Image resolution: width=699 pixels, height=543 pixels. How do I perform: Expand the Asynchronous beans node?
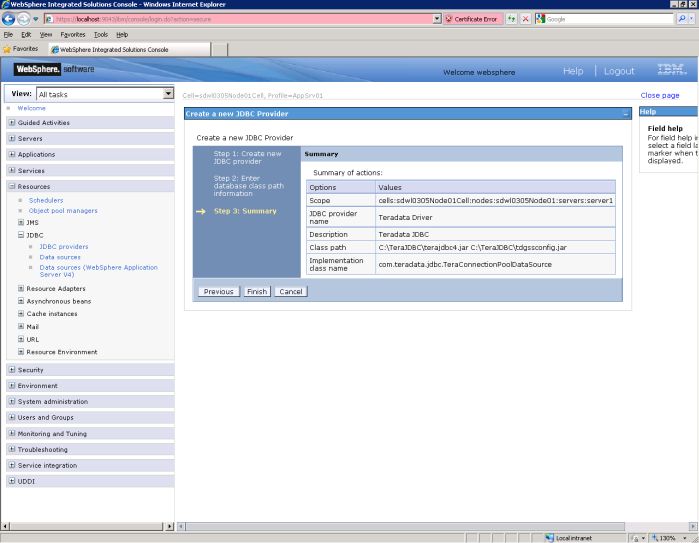coord(21,301)
